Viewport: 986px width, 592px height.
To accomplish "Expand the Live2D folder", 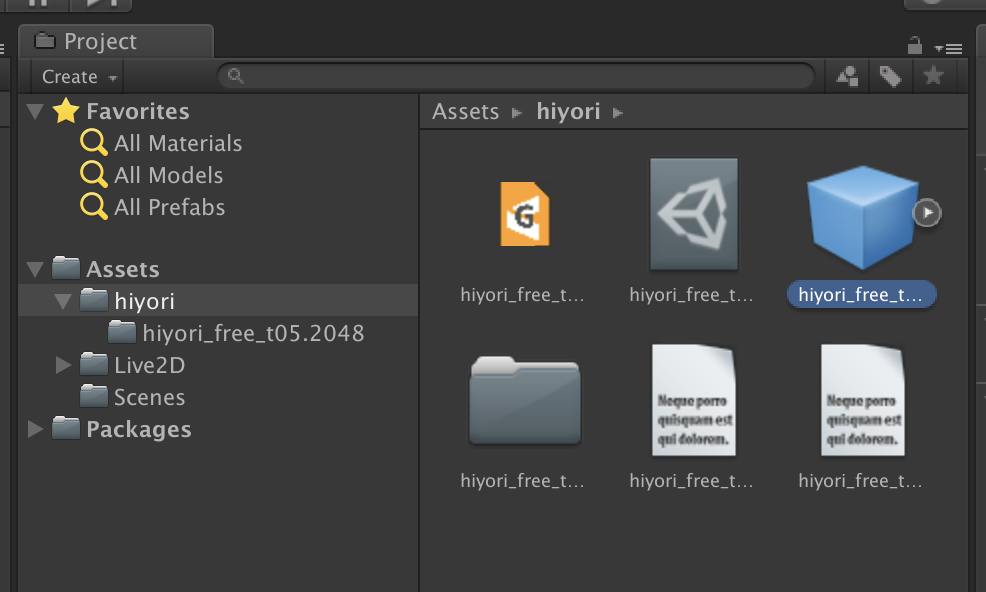I will pyautogui.click(x=64, y=365).
